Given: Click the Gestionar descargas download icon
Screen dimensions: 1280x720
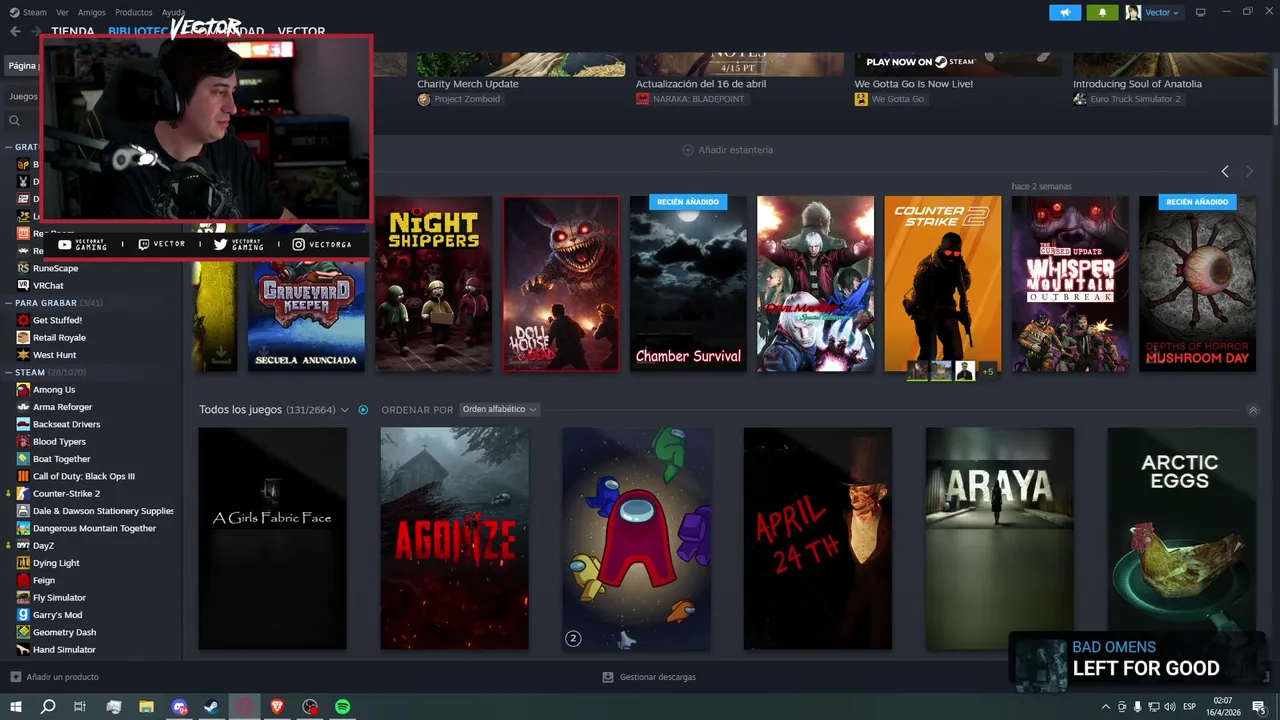Looking at the screenshot, I should (x=608, y=677).
